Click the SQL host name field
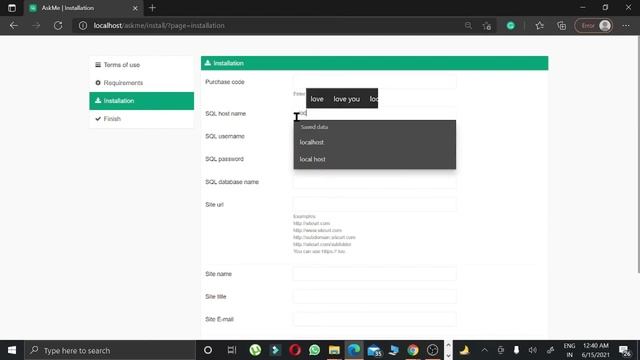The image size is (640, 360). (374, 113)
